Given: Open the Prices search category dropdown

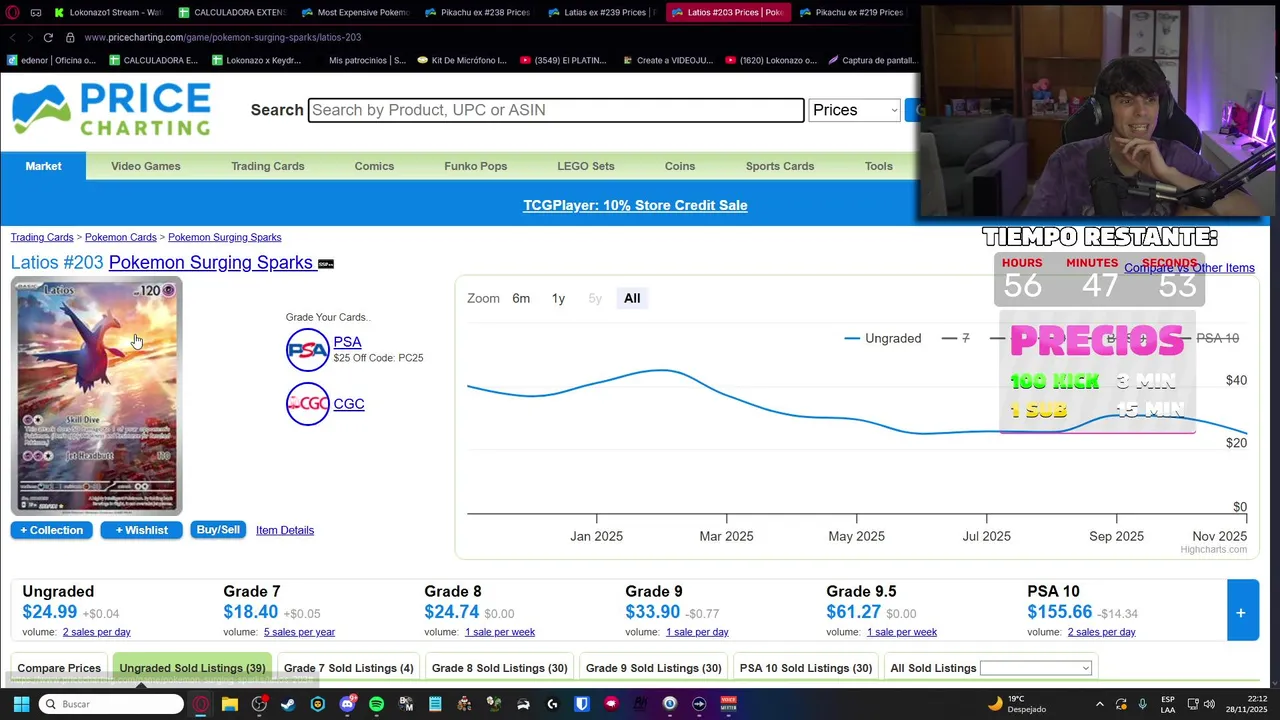Looking at the screenshot, I should (x=854, y=110).
